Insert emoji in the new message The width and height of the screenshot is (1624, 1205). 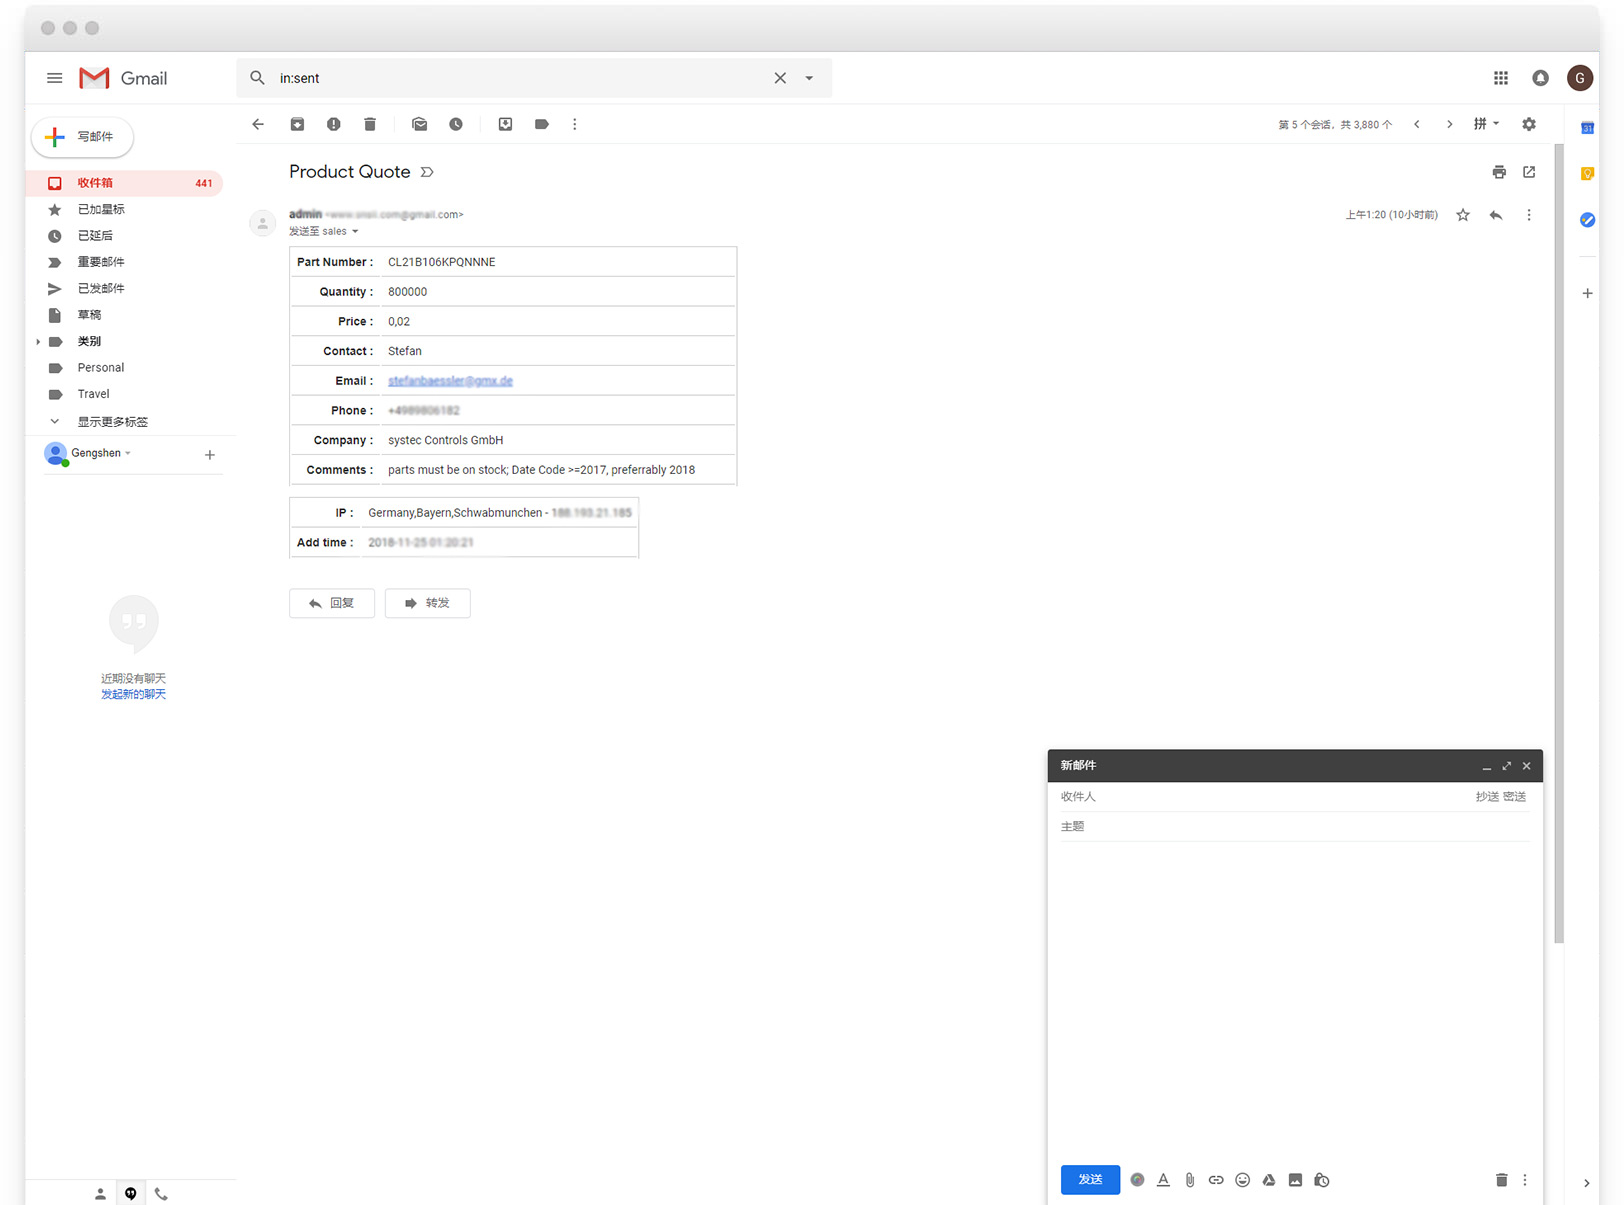pos(1242,1180)
